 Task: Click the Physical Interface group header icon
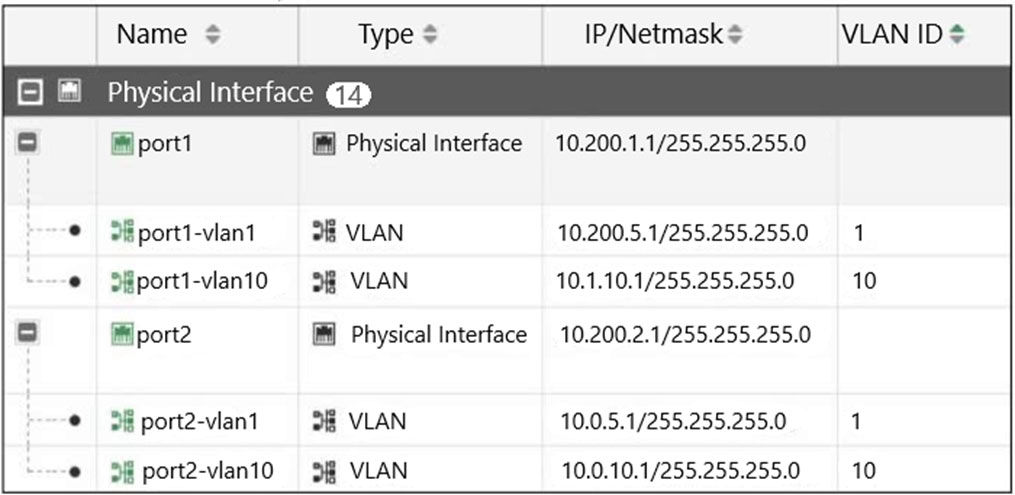pos(69,93)
